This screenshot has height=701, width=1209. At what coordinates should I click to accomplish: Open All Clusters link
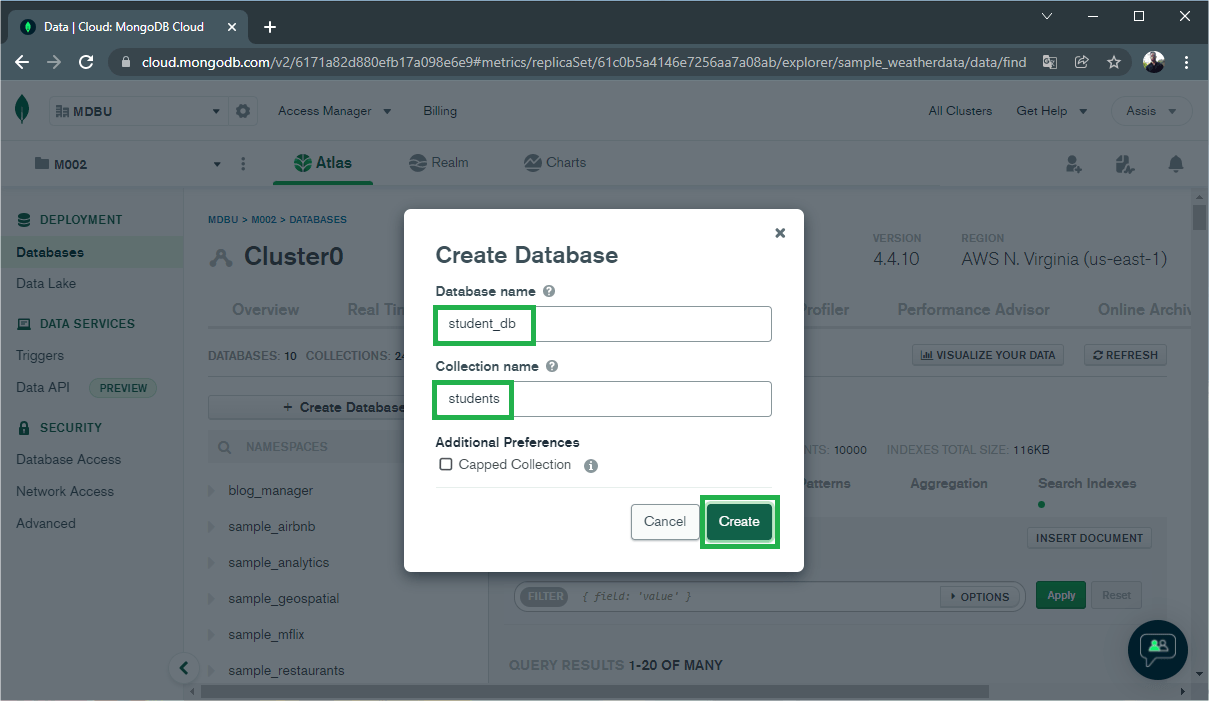click(x=960, y=111)
